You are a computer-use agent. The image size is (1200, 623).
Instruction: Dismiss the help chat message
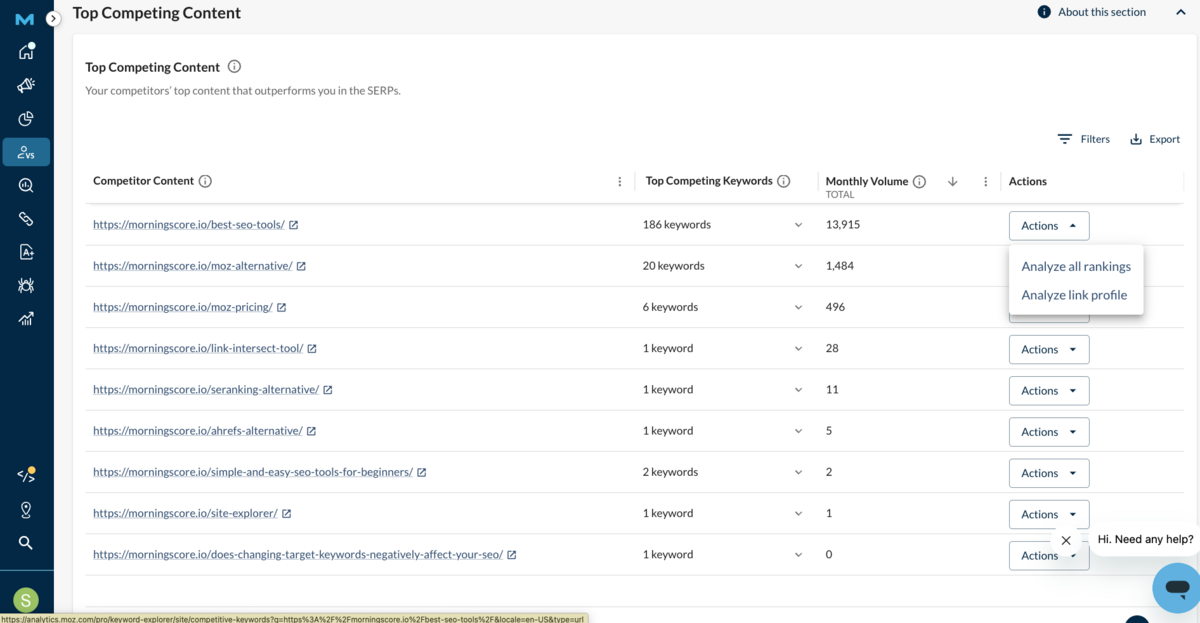click(1066, 540)
